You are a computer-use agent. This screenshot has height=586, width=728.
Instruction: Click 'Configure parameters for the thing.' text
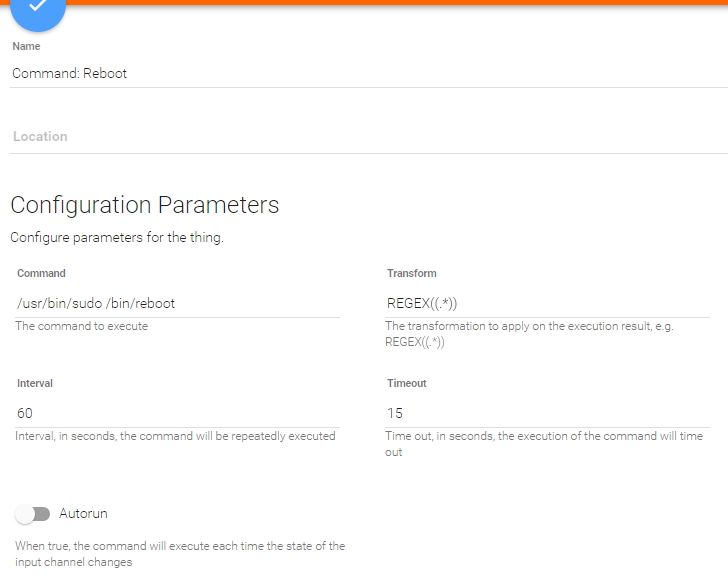click(116, 238)
